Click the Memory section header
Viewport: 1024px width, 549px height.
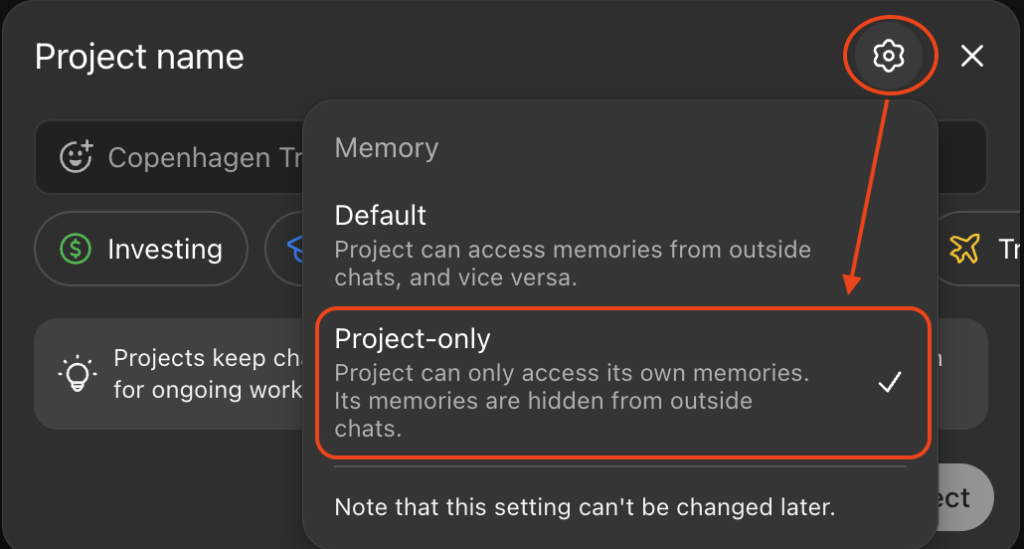point(386,148)
